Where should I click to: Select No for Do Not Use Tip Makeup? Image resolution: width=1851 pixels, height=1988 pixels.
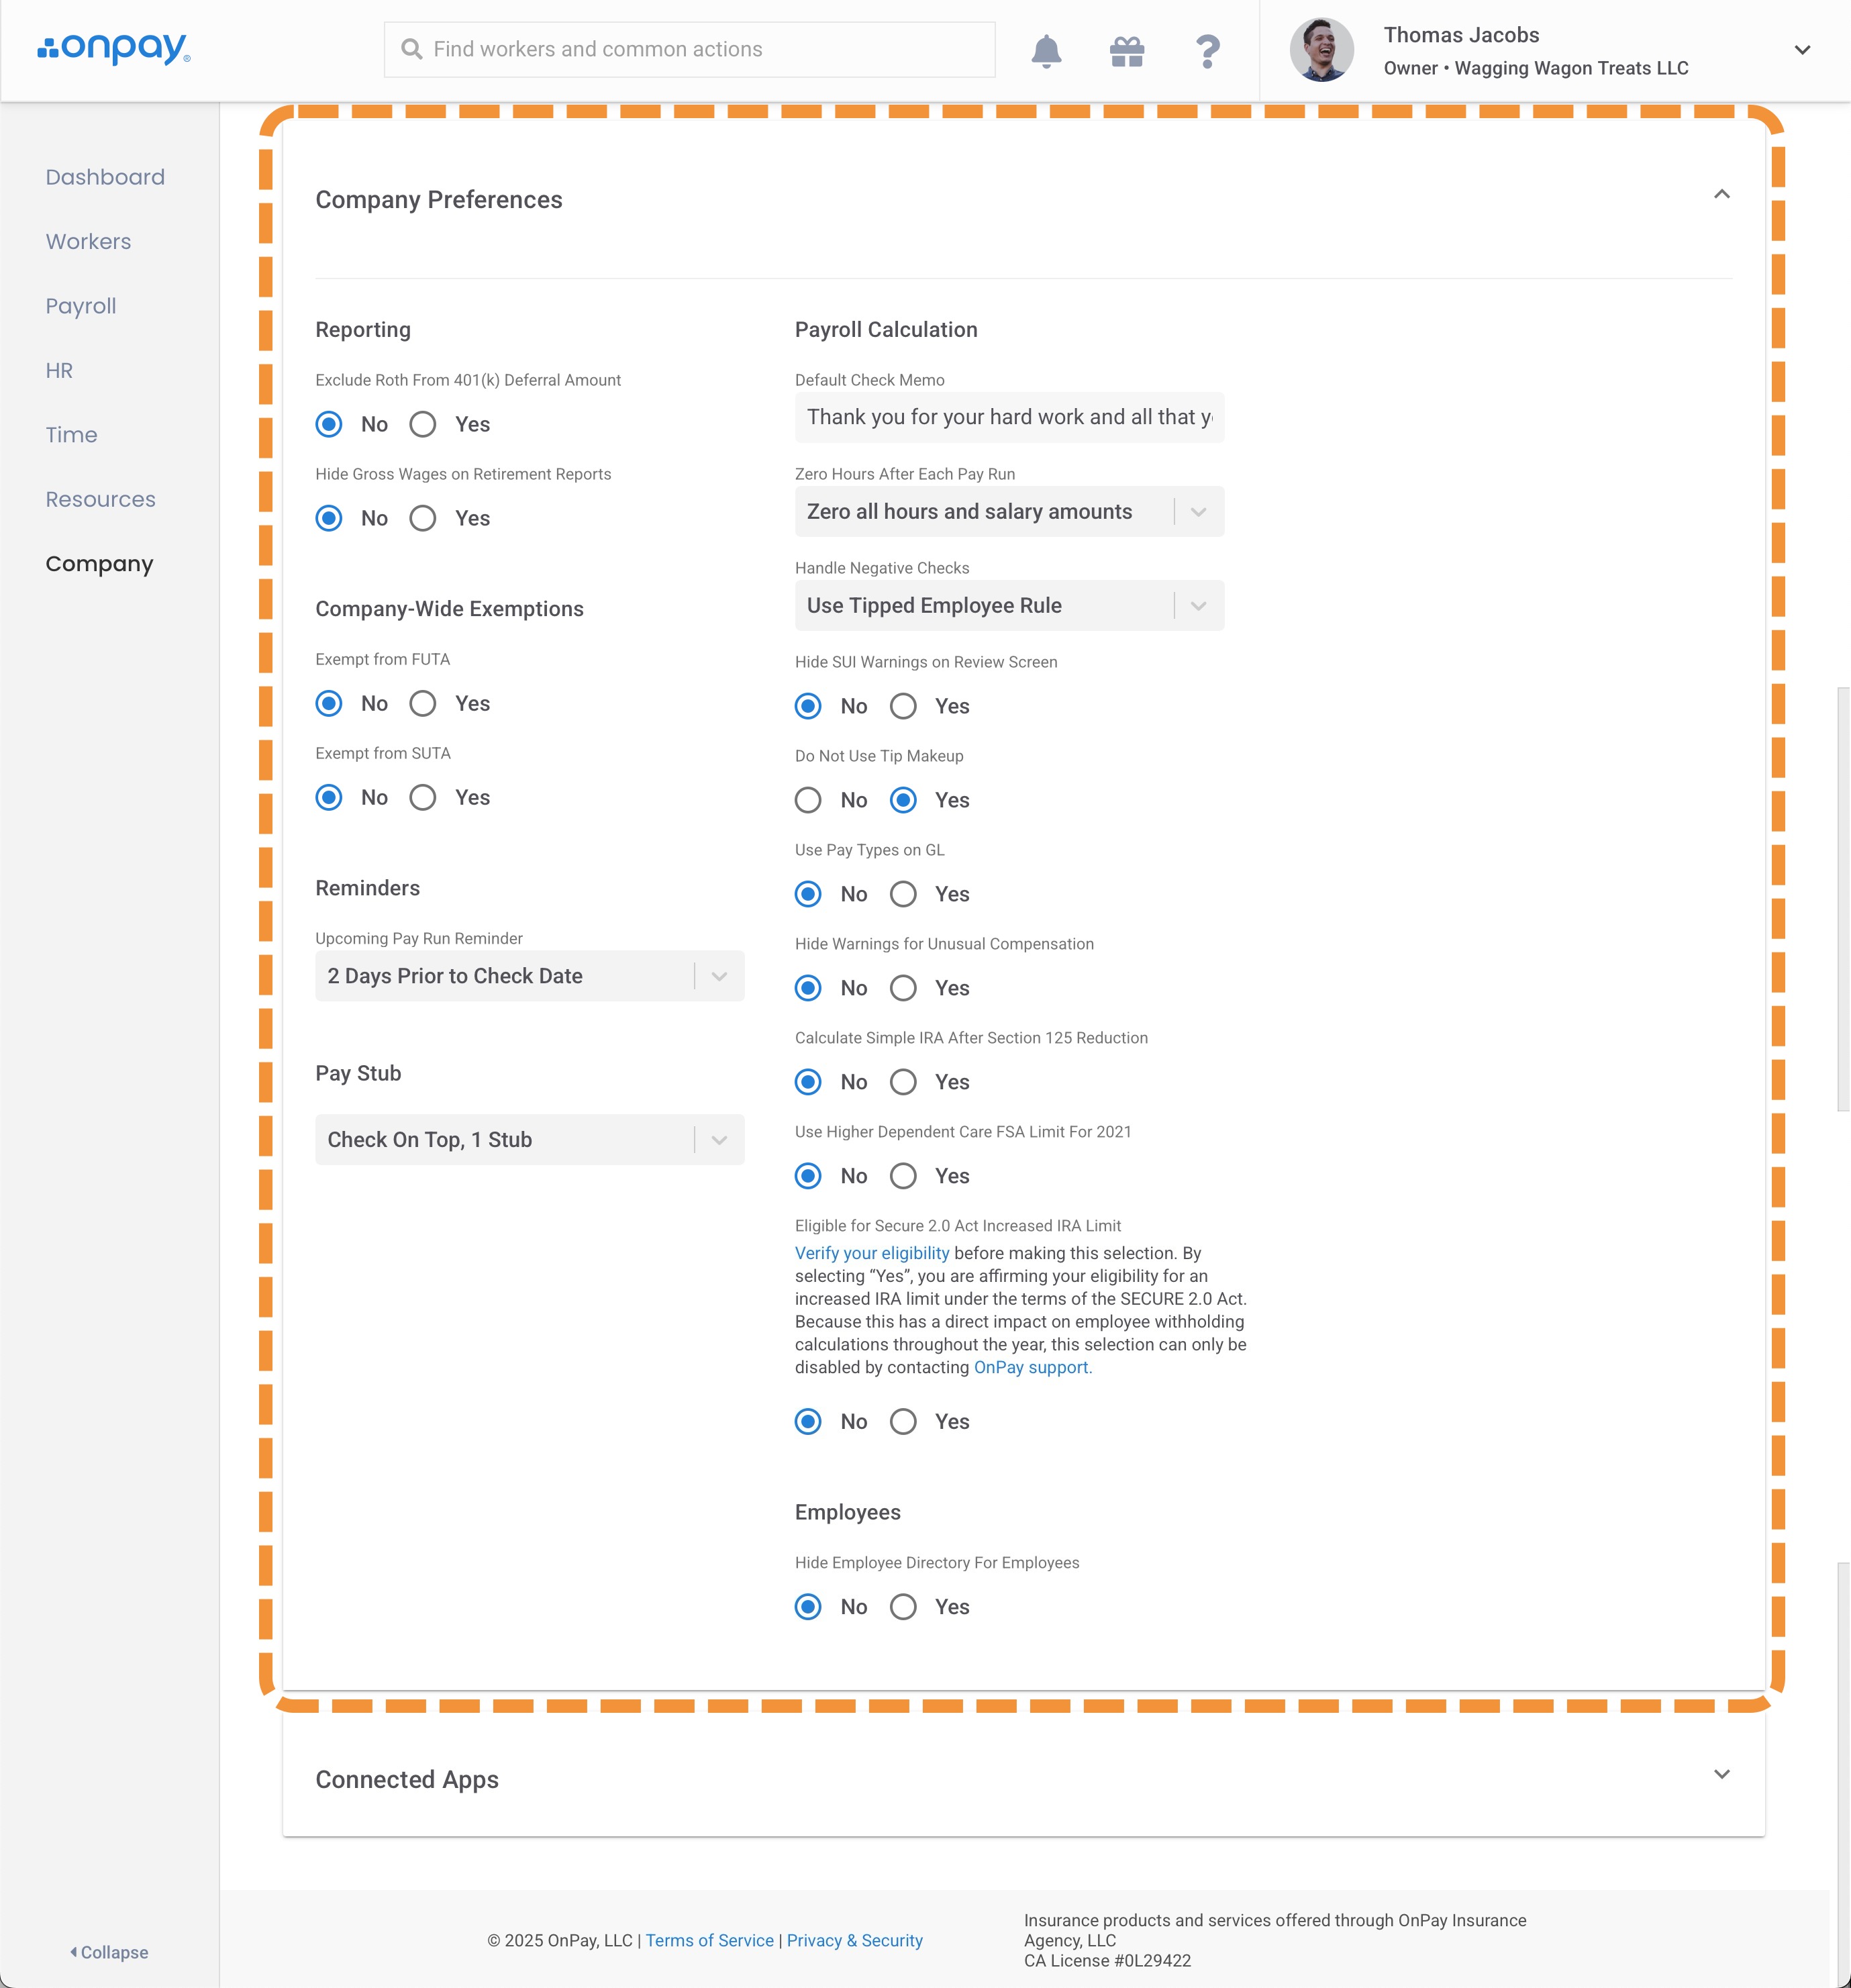808,800
